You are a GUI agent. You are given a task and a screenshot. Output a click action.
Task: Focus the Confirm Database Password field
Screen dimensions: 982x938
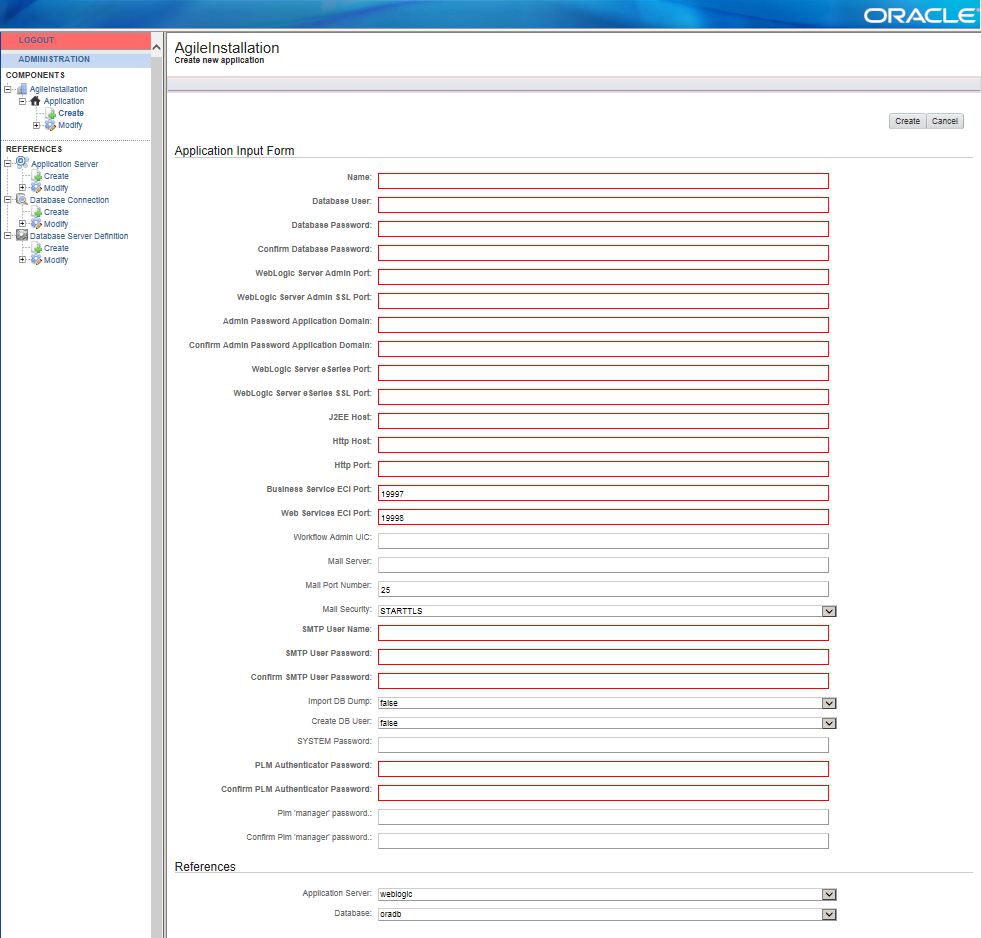point(603,253)
